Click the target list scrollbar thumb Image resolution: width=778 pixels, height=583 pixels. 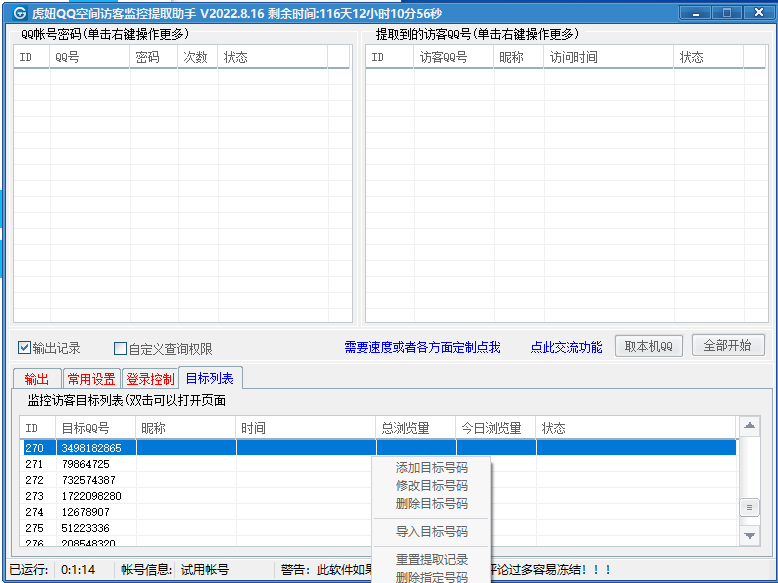pyautogui.click(x=750, y=507)
